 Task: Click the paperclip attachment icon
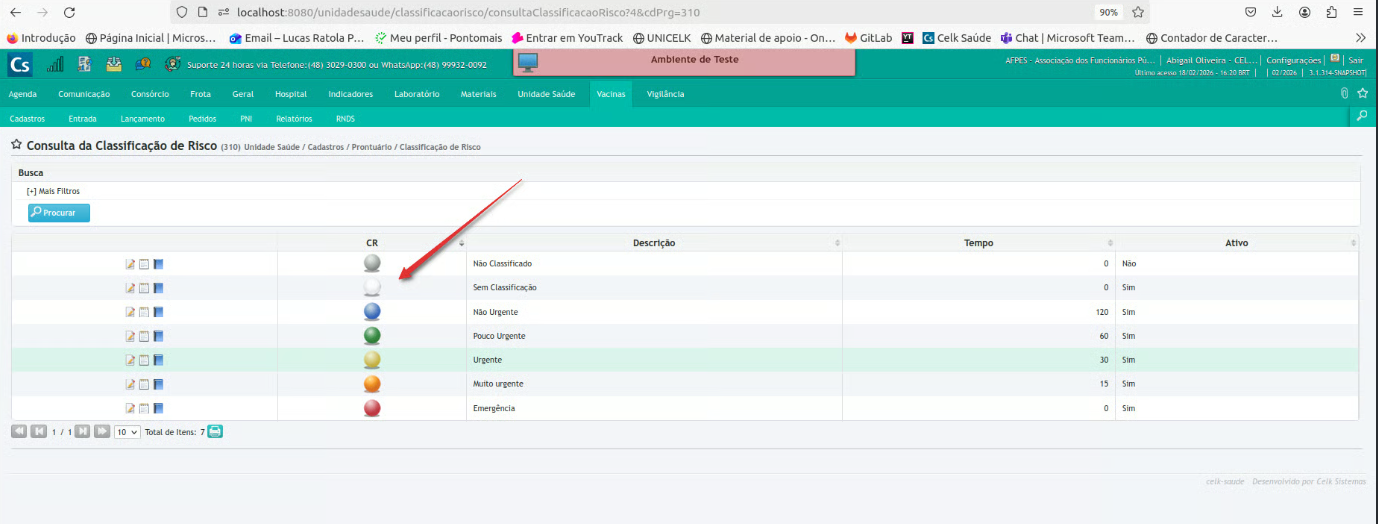point(1345,93)
